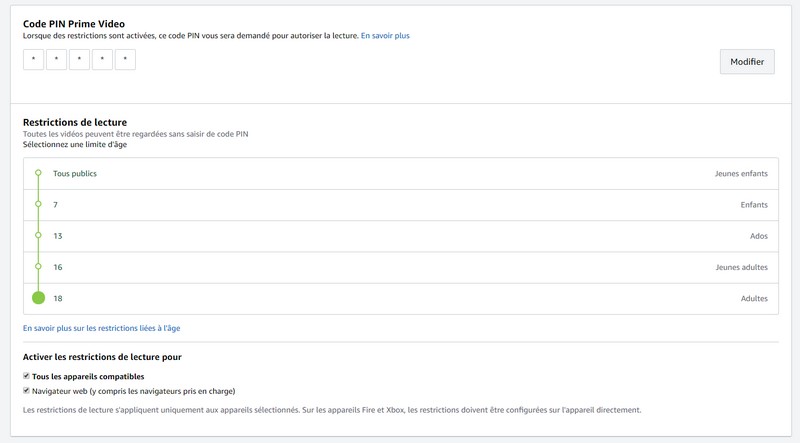
Task: Click the first PIN digit field
Action: (33, 60)
